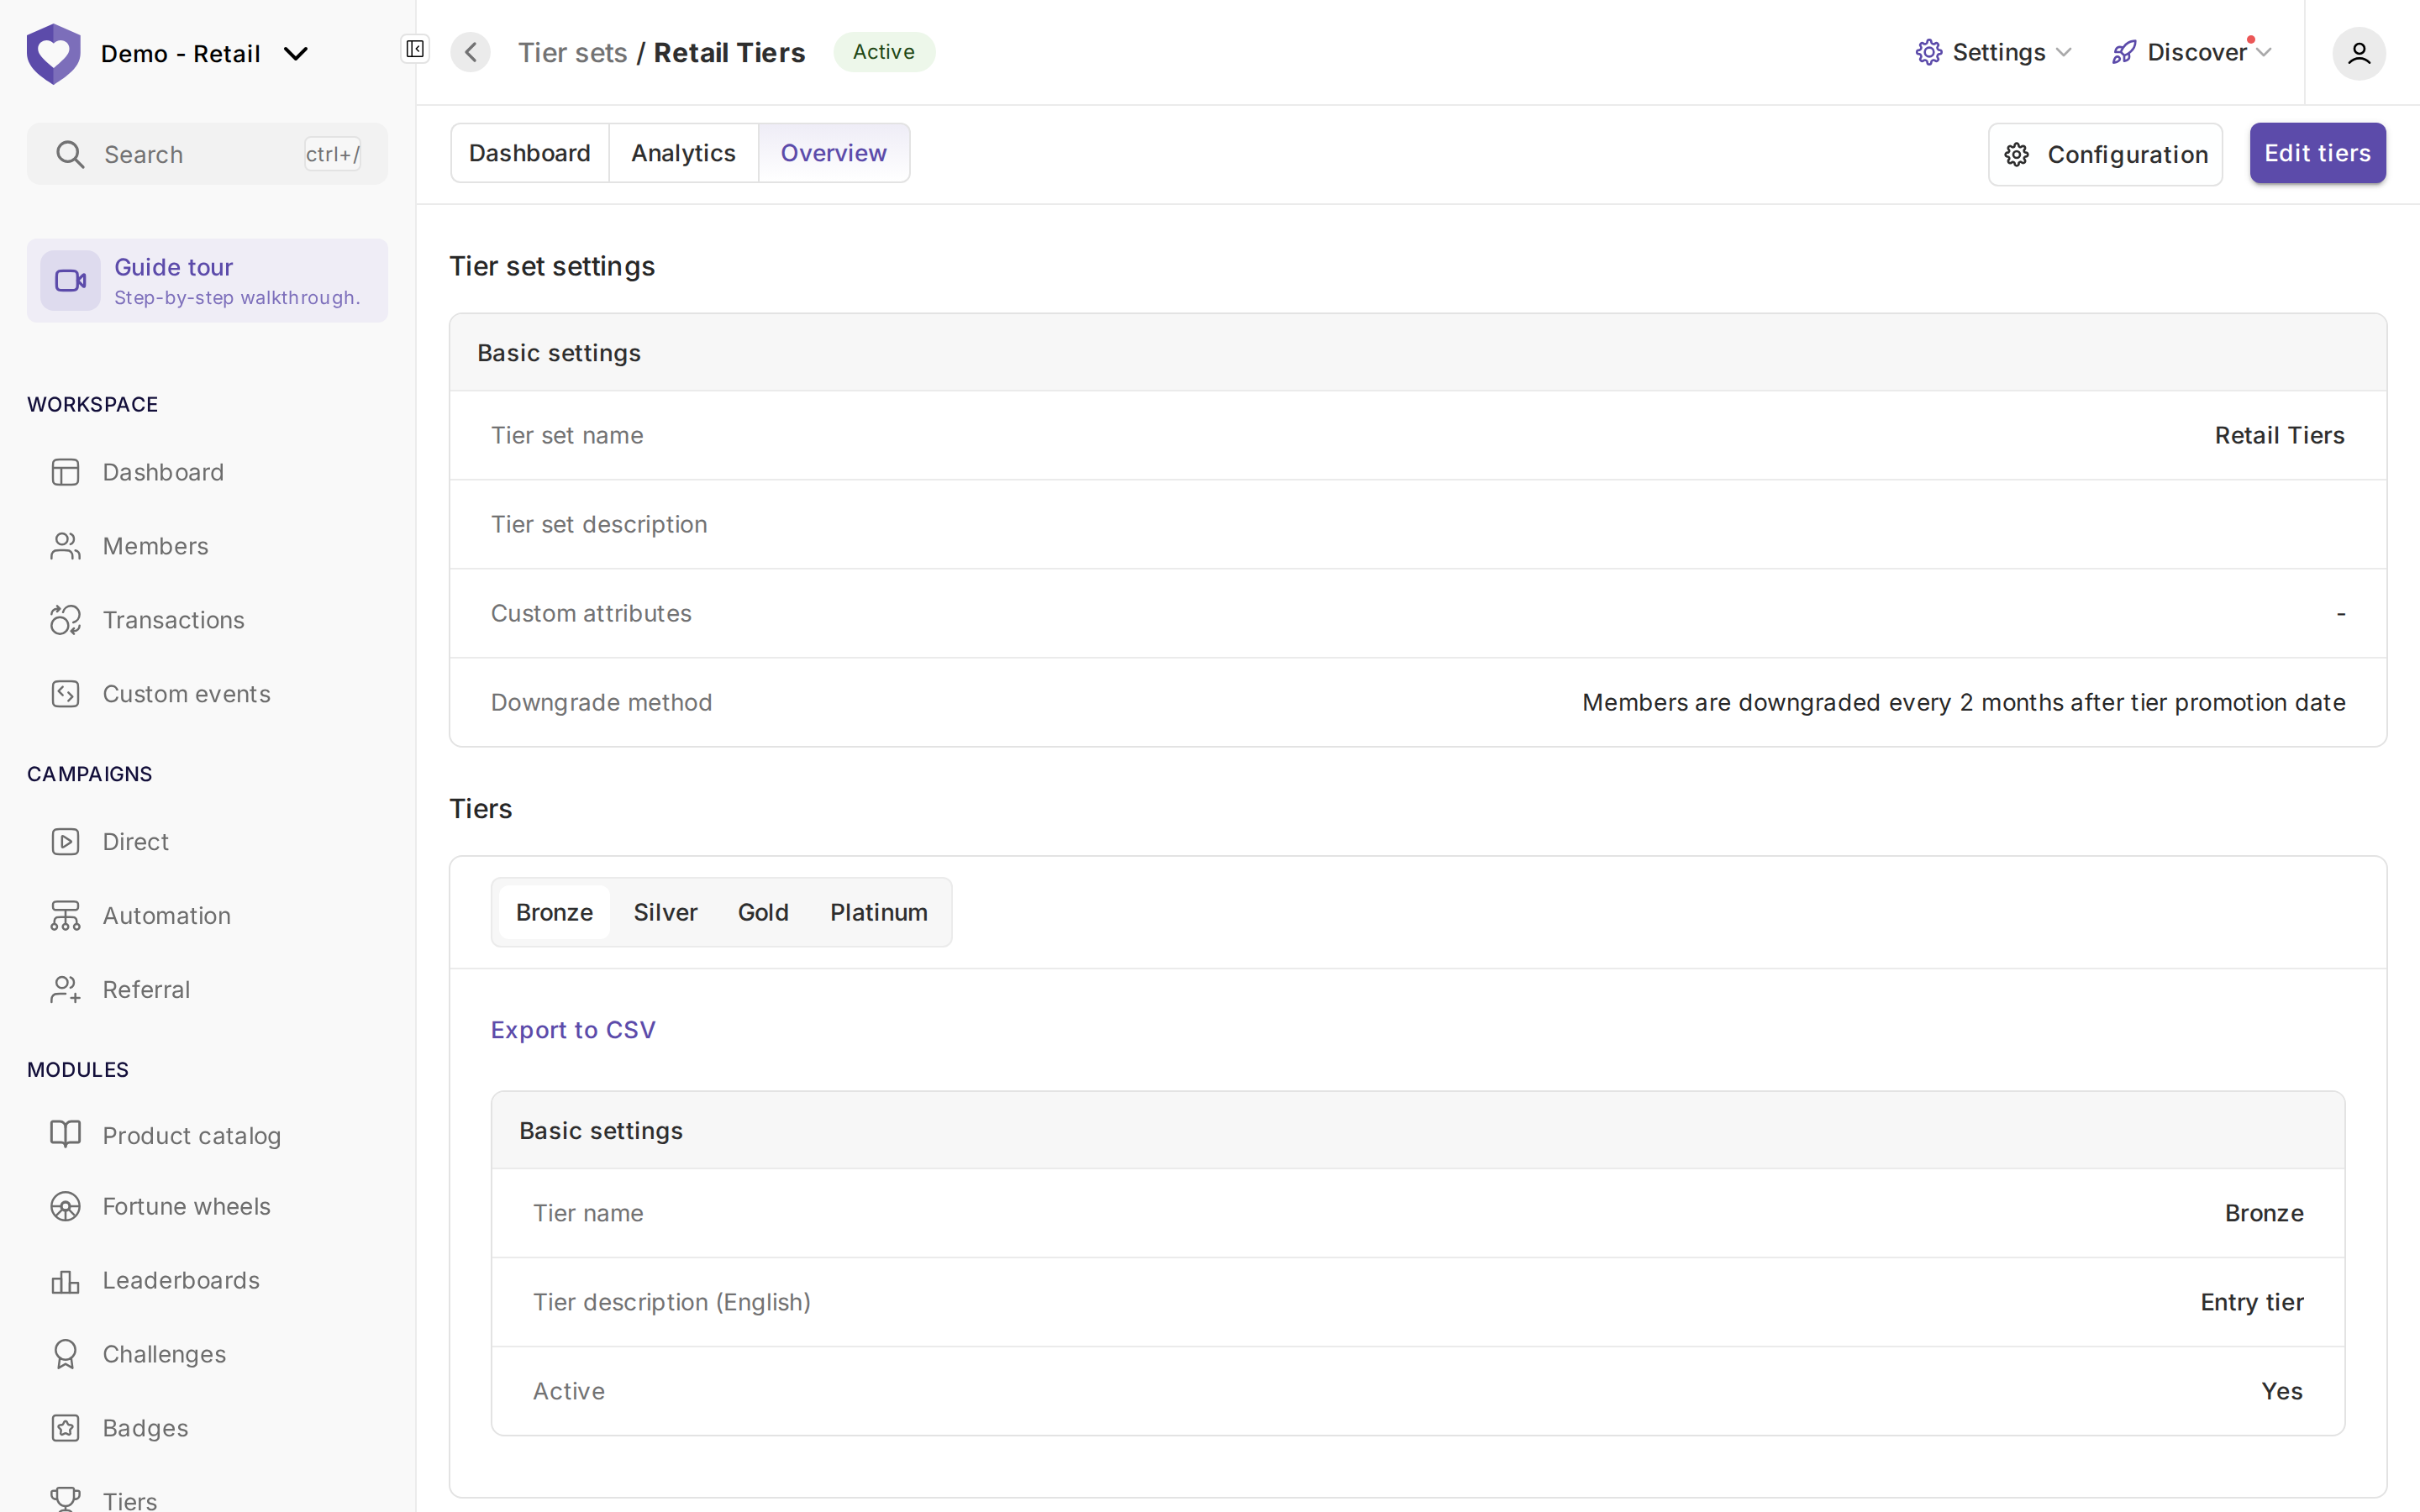Open the Members section icon
This screenshot has height=1512, width=2420.
coord(65,546)
